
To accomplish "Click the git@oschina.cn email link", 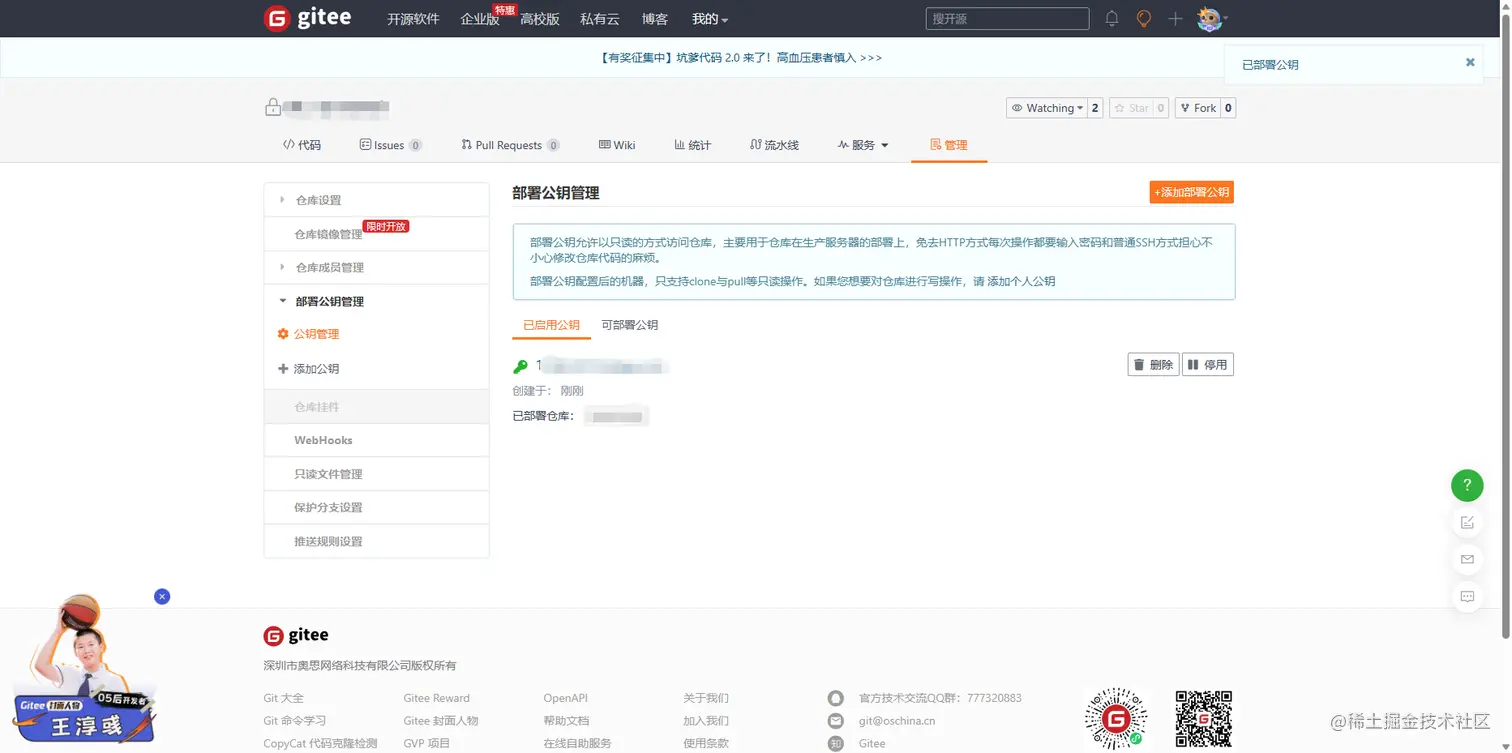I will (897, 721).
